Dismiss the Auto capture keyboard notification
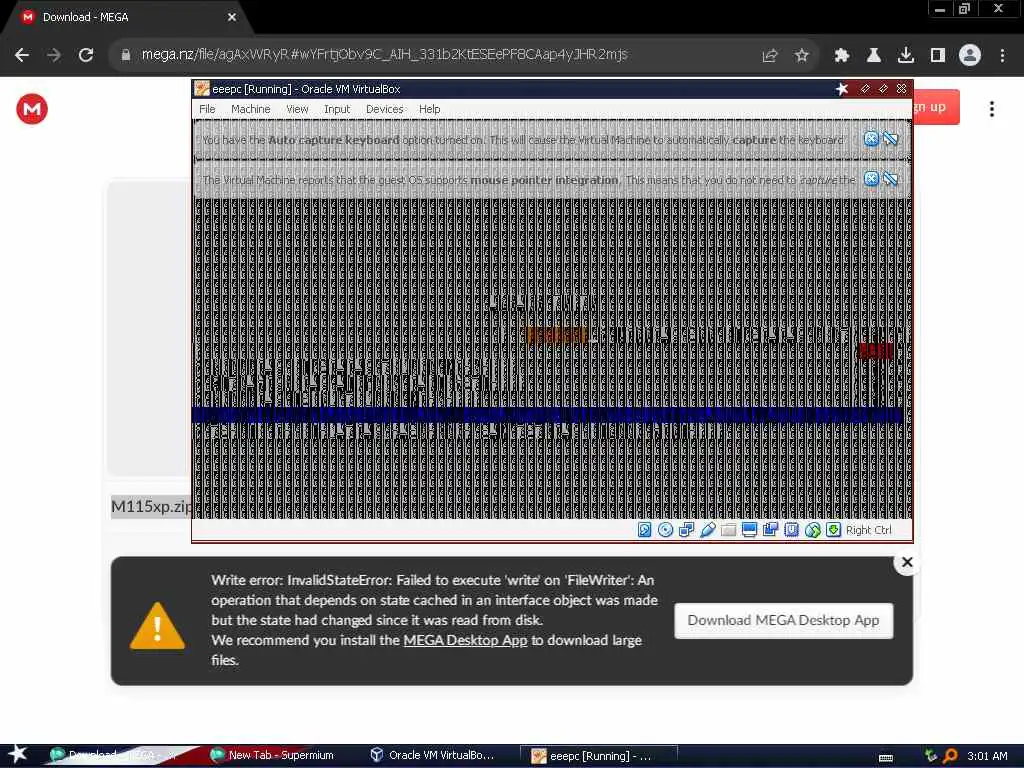Image resolution: width=1024 pixels, height=768 pixels. click(871, 138)
